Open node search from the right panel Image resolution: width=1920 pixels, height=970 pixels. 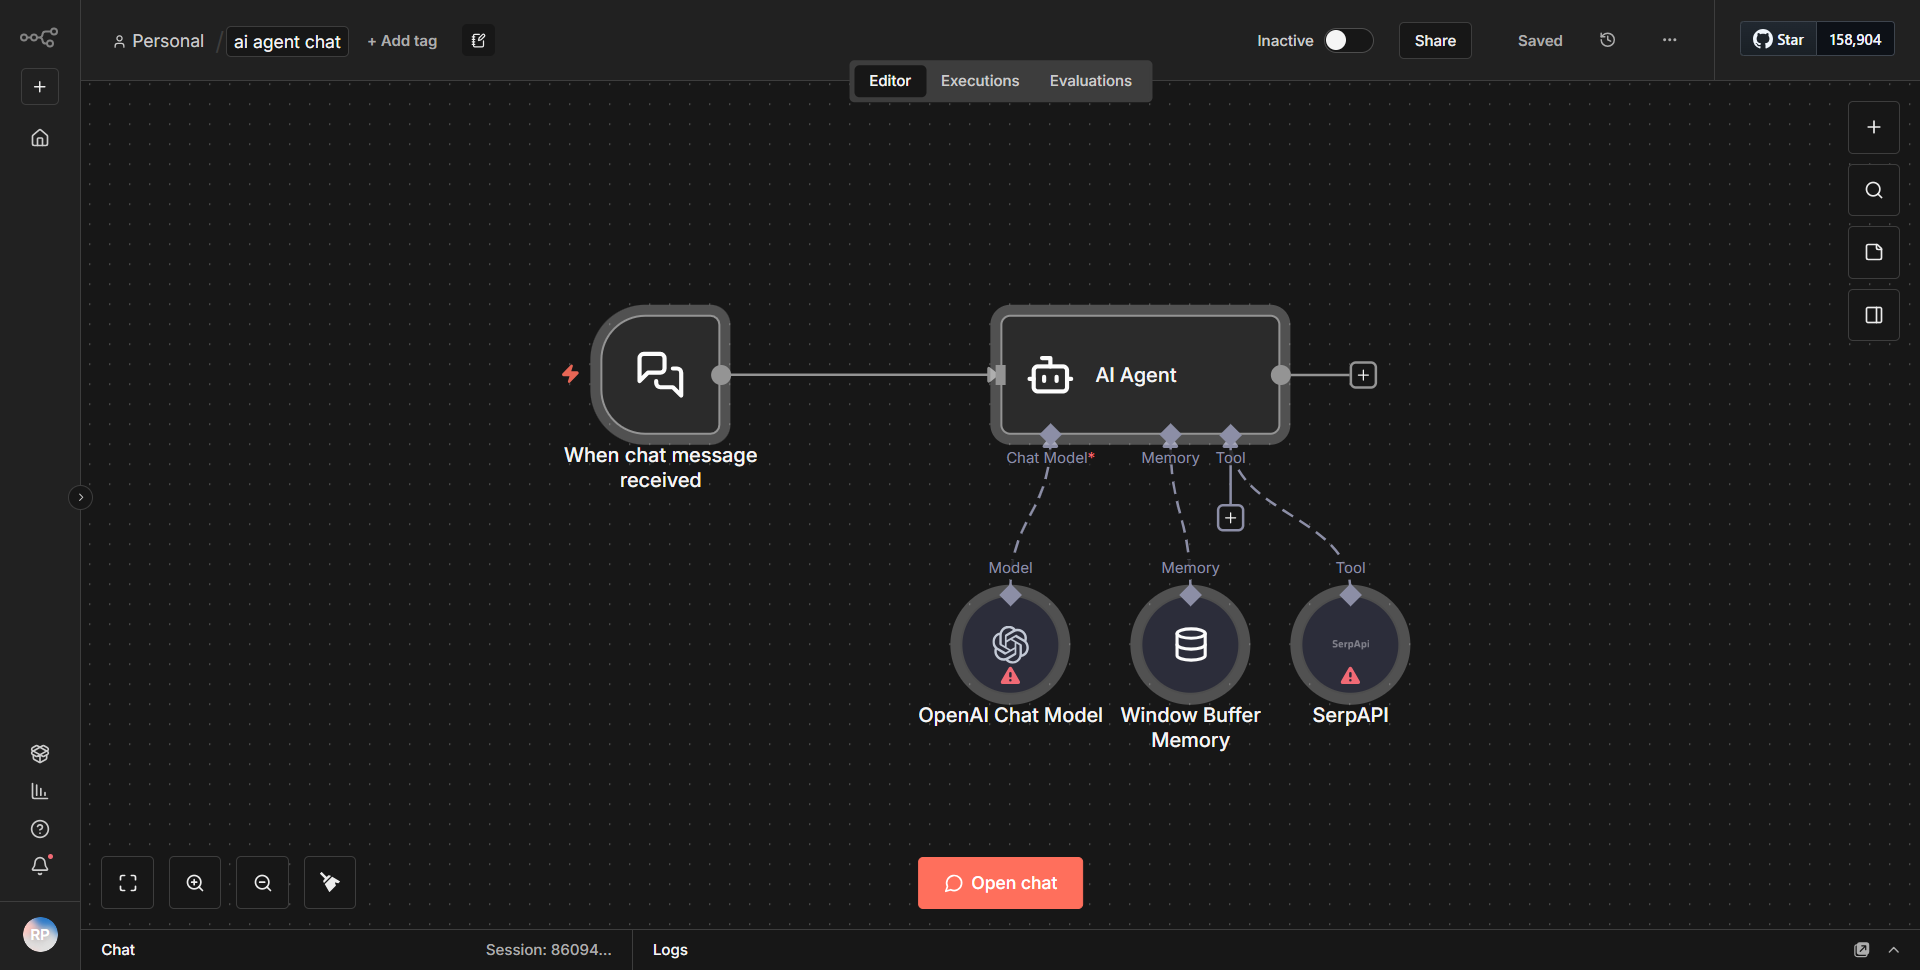tap(1872, 189)
